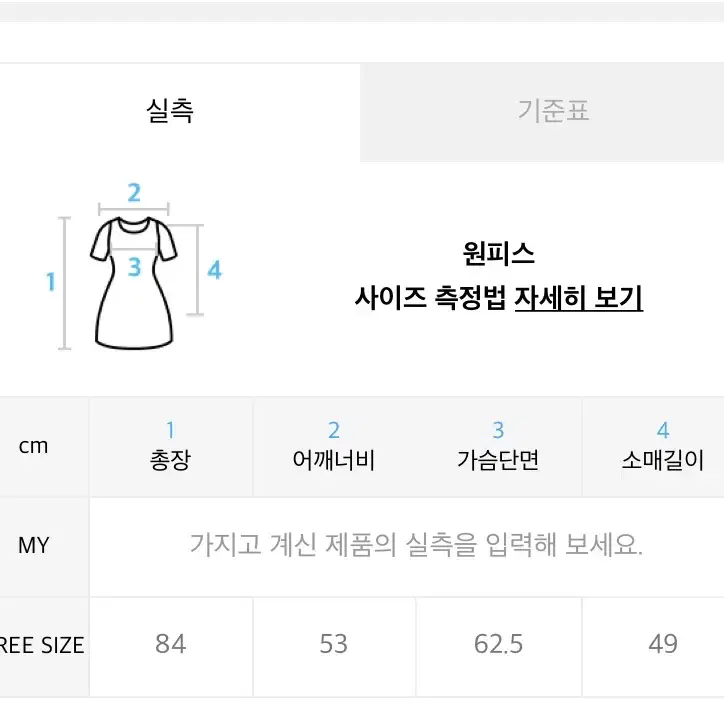Select the 소매길이 column header
This screenshot has width=724, height=724.
pyautogui.click(x=663, y=446)
